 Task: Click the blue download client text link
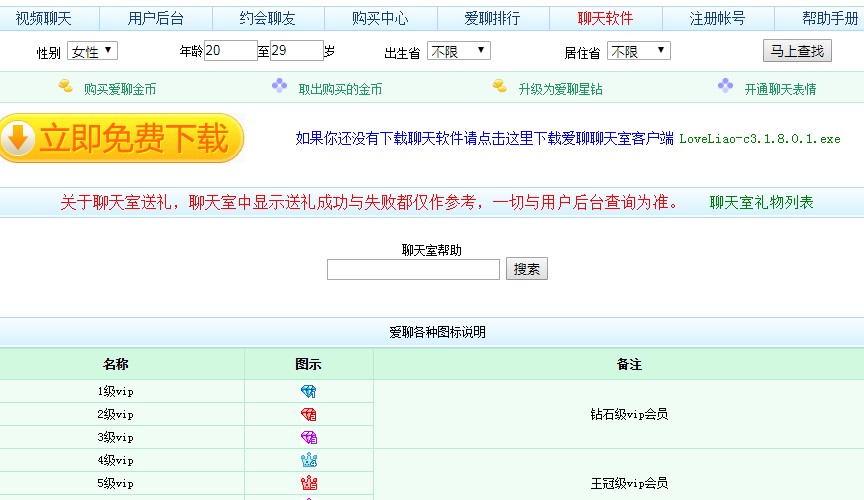click(x=484, y=138)
